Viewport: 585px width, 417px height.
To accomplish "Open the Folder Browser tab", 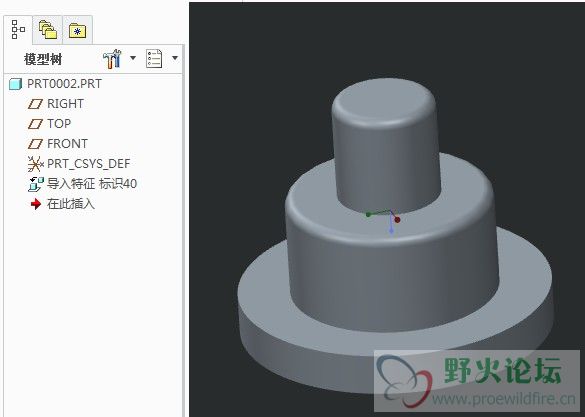I will point(48,30).
